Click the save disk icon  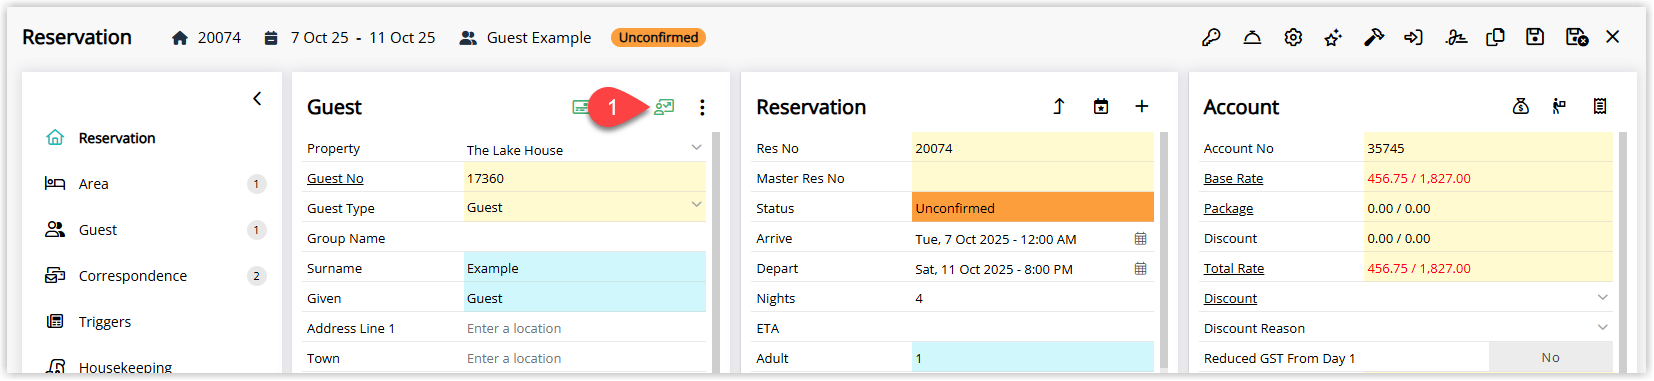point(1535,37)
